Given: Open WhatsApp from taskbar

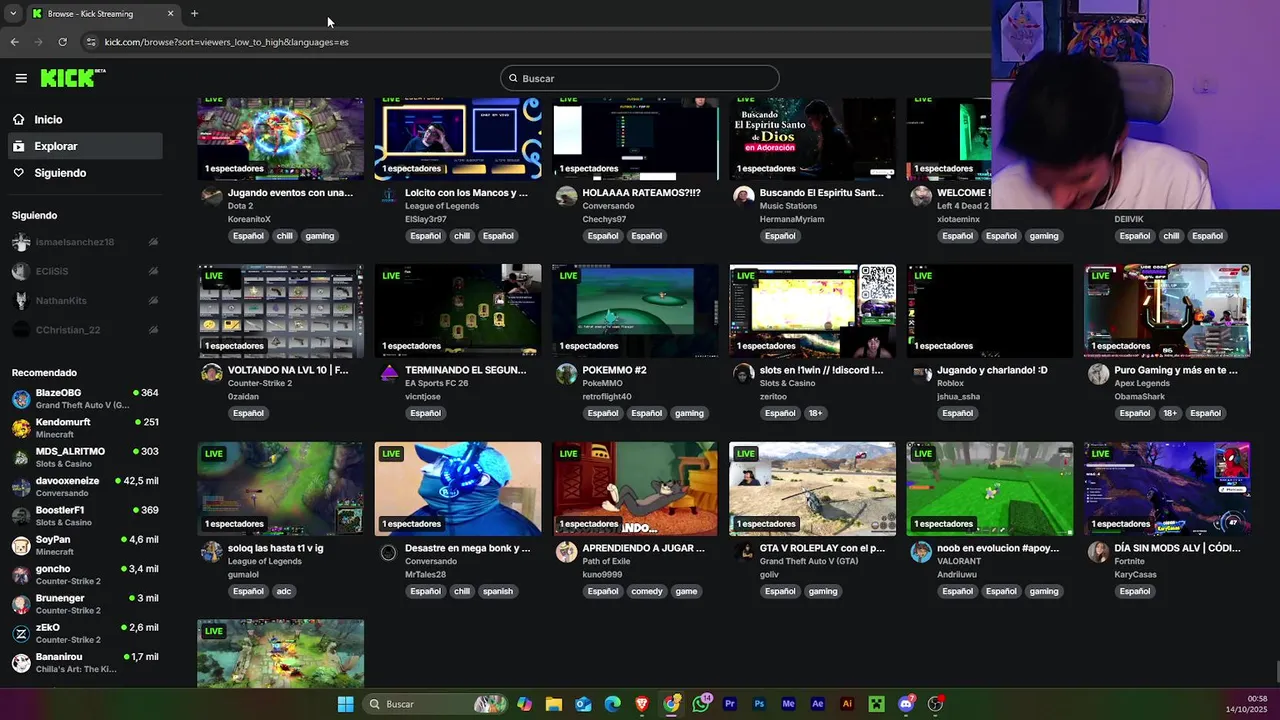Looking at the screenshot, I should (x=700, y=704).
